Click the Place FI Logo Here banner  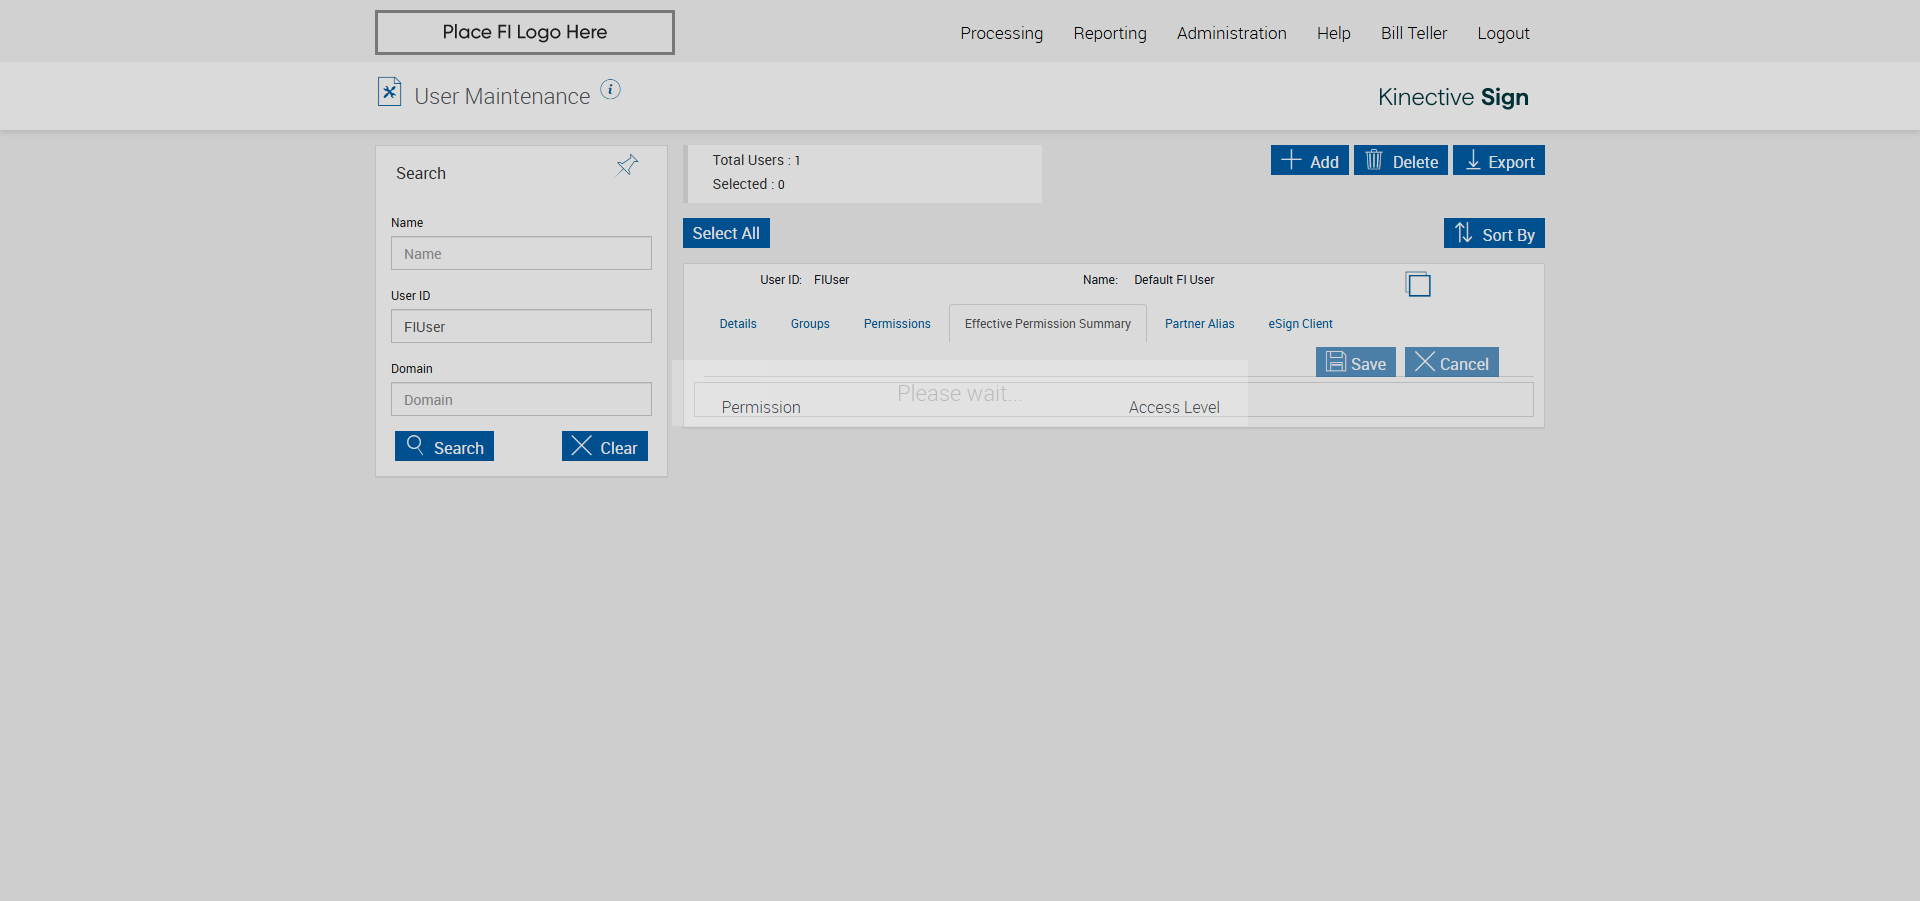525,32
